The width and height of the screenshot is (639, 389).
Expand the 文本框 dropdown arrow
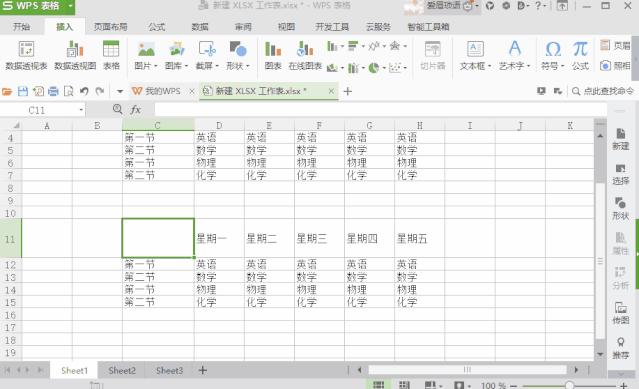[x=489, y=66]
